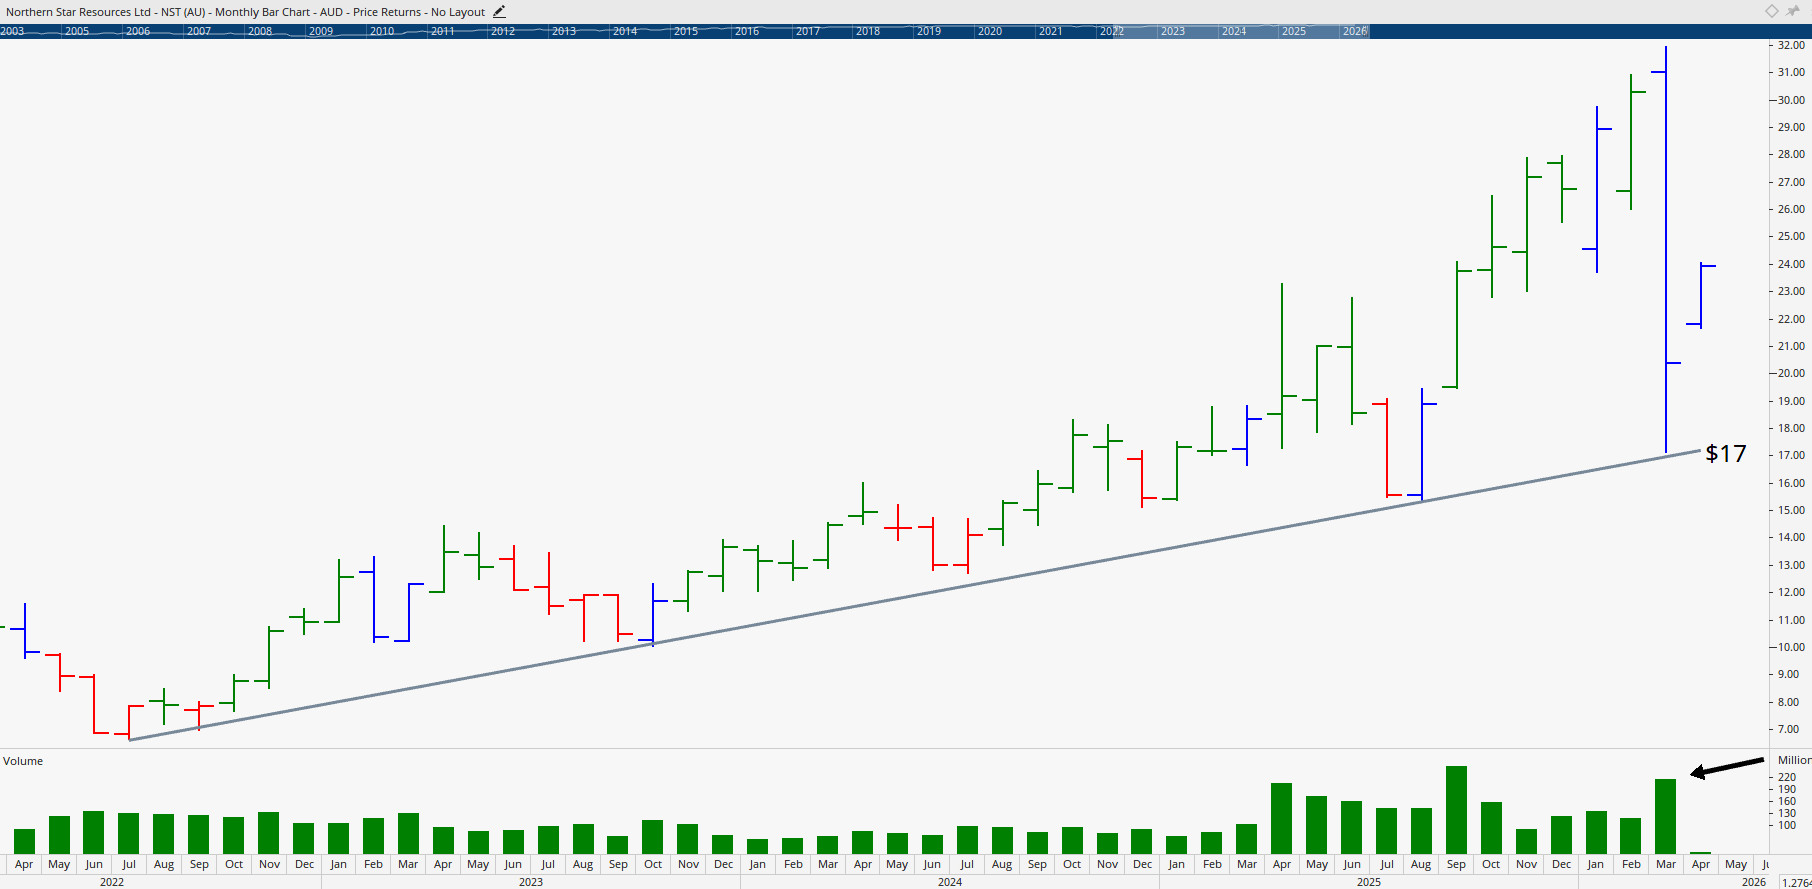This screenshot has height=889, width=1812.
Task: Click the 7.00 price axis label
Action: tap(1789, 729)
